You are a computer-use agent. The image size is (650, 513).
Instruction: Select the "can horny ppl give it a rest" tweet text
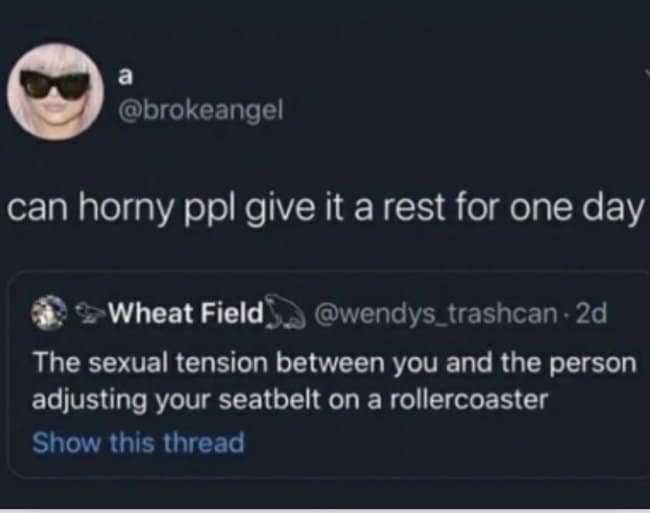(326, 208)
